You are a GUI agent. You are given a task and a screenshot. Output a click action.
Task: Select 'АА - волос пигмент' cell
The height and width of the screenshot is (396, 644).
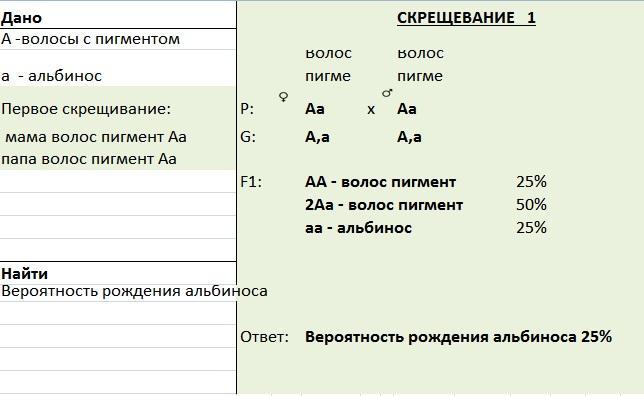pyautogui.click(x=380, y=182)
